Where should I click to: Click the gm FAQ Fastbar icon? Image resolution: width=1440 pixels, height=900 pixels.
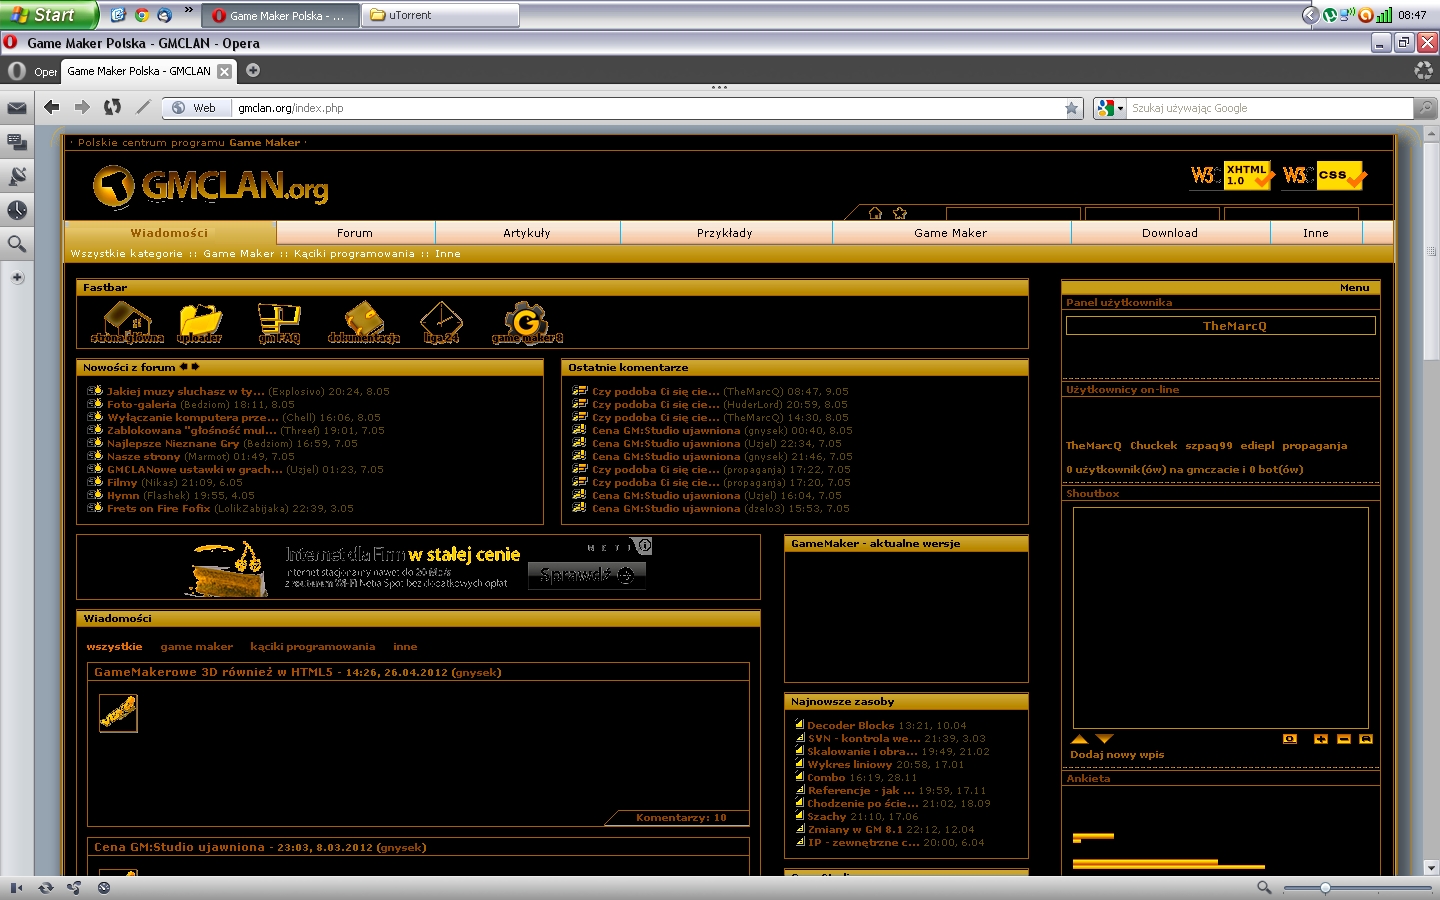point(279,323)
